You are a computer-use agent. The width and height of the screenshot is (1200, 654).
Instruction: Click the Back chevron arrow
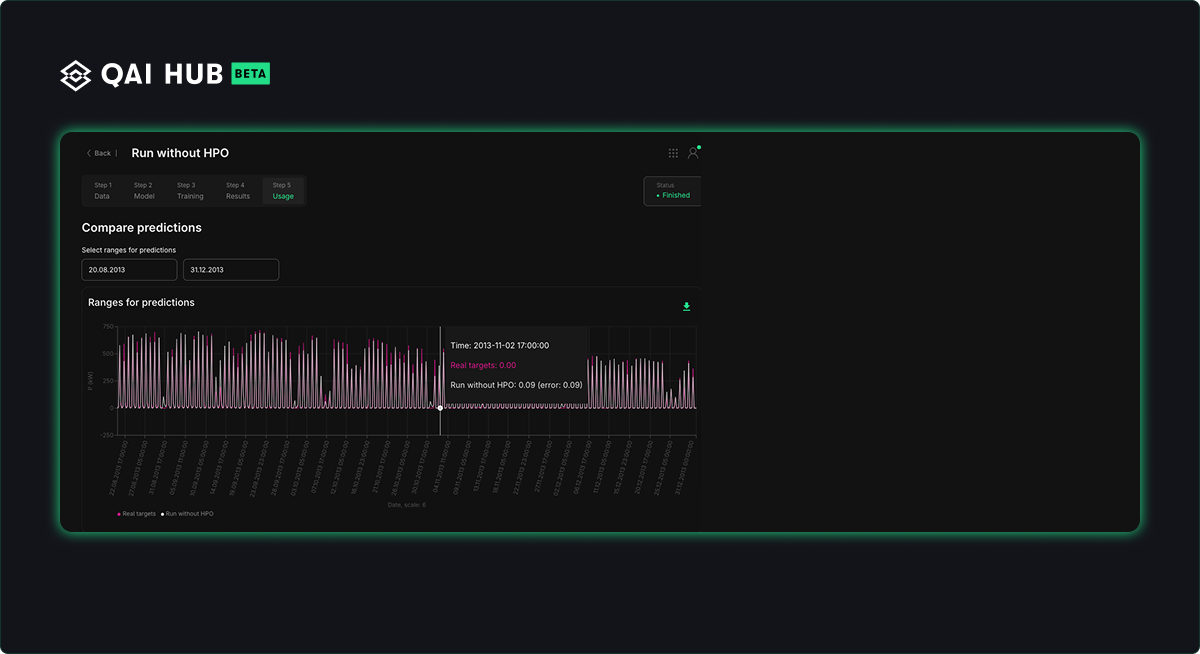tap(89, 153)
